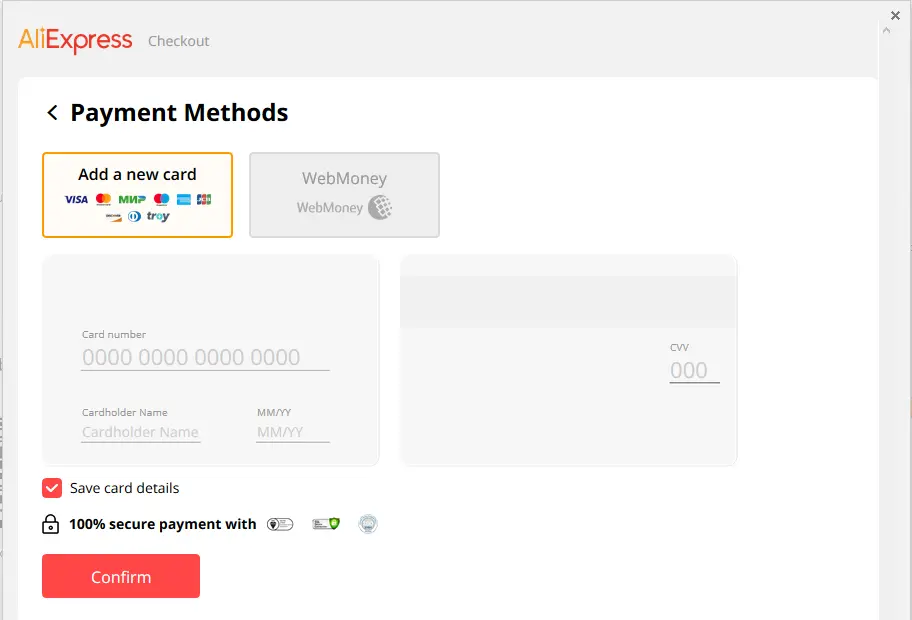Select the WebMoney payment option
Viewport: 912px width, 620px height.
(x=344, y=195)
